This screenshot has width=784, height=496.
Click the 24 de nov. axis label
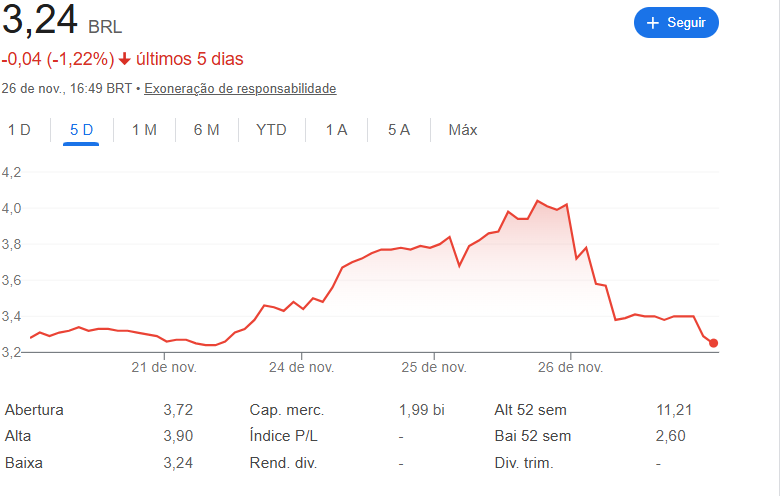[301, 367]
